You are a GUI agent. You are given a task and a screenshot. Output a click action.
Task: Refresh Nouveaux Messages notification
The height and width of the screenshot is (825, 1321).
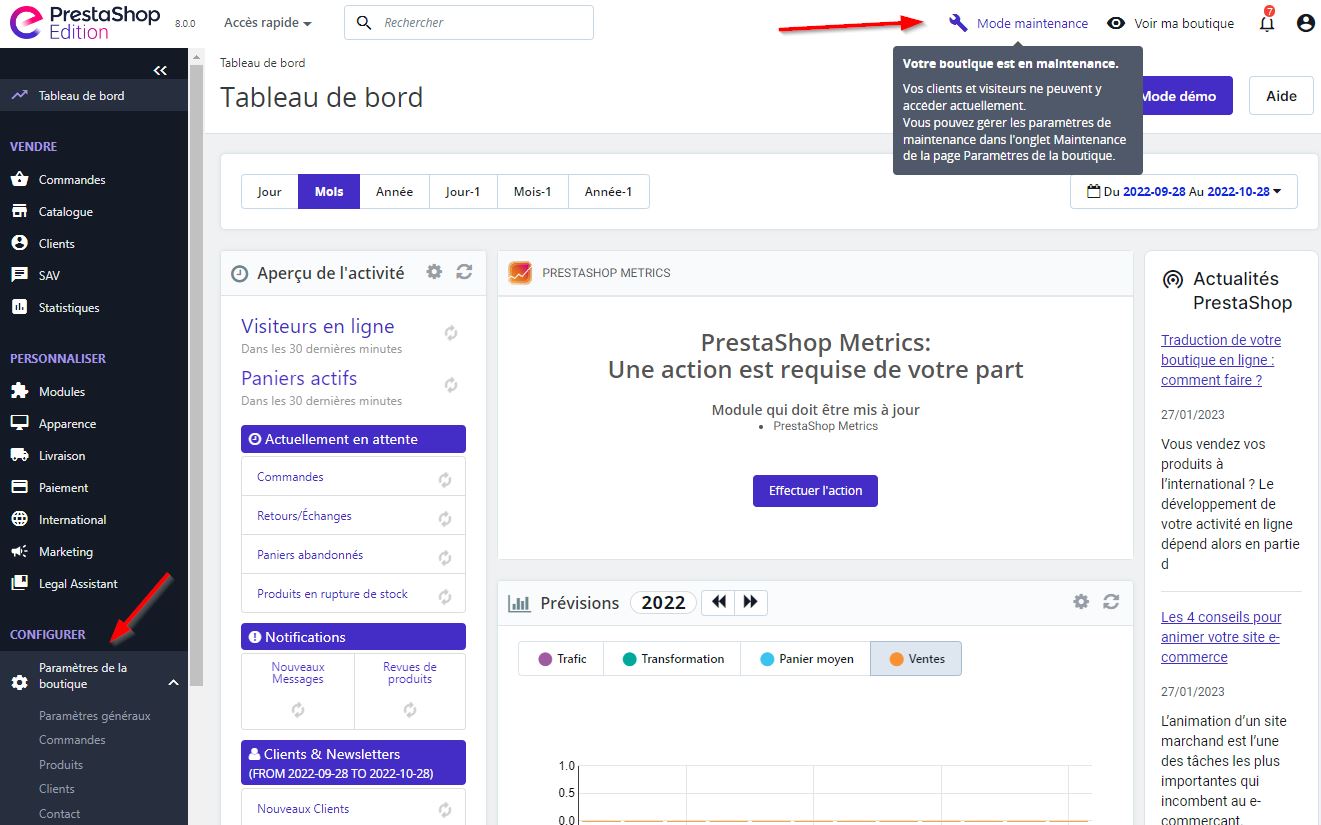tap(298, 710)
